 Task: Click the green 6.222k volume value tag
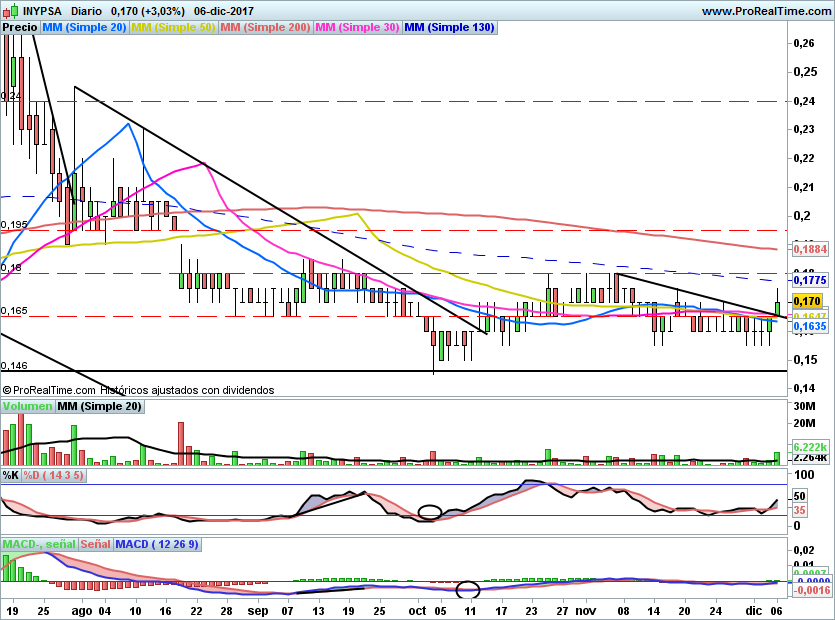point(811,447)
